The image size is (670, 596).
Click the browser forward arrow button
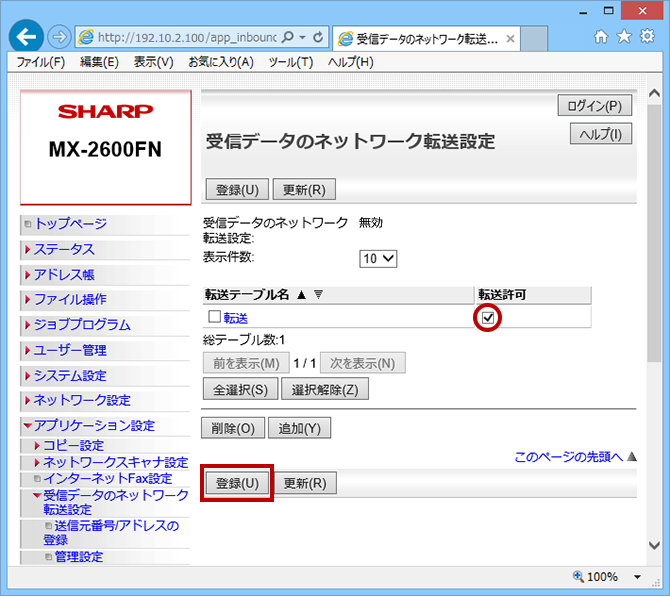59,37
